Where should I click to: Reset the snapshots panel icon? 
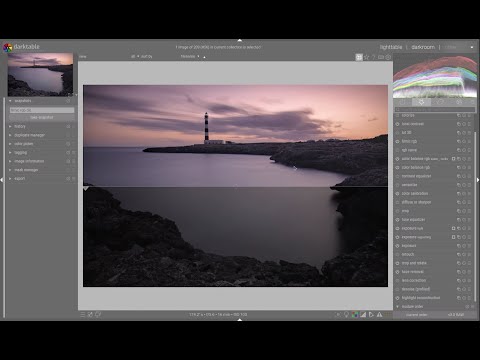click(68, 101)
